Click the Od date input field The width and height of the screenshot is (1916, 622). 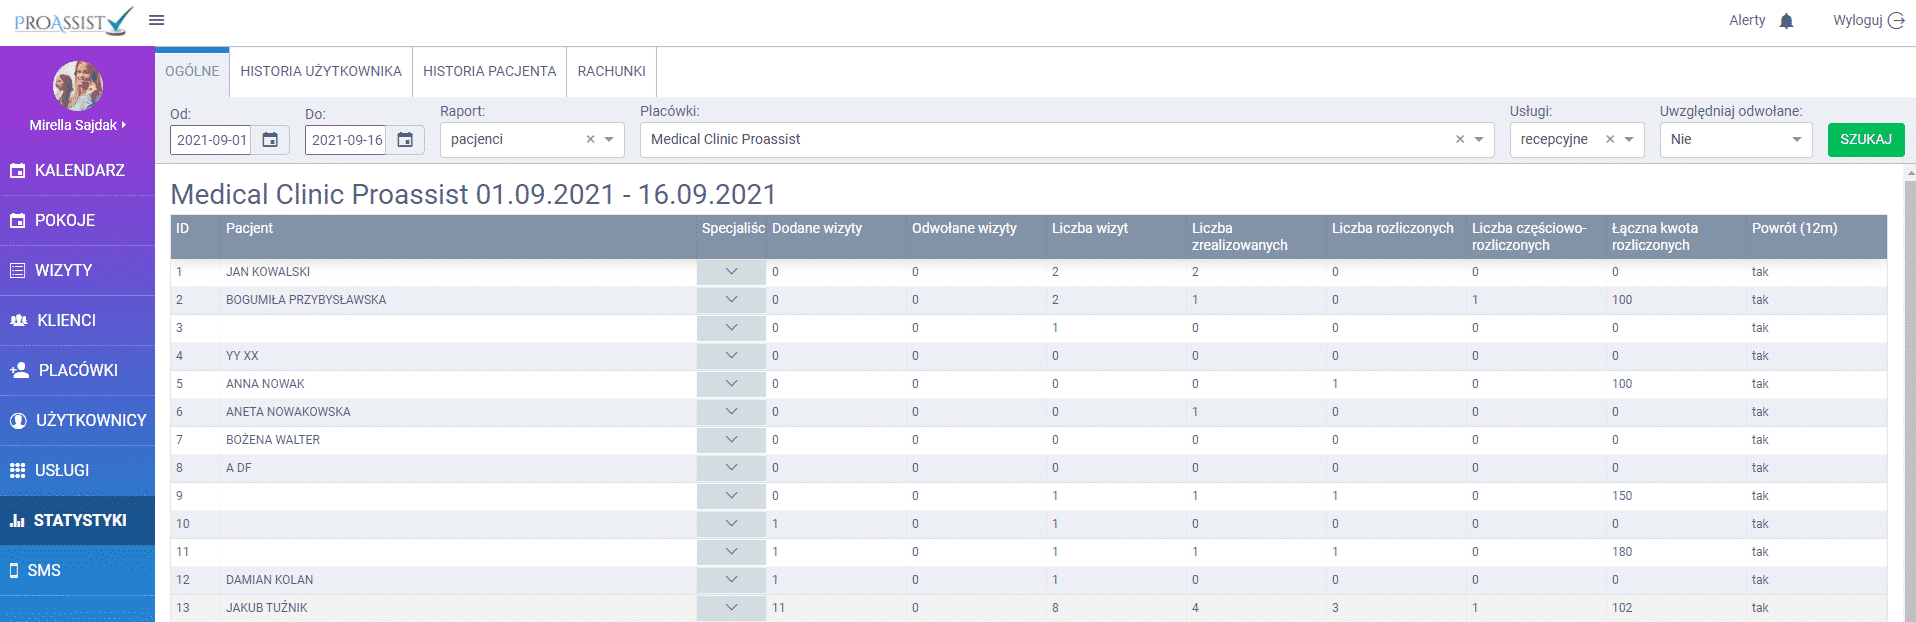click(x=211, y=140)
